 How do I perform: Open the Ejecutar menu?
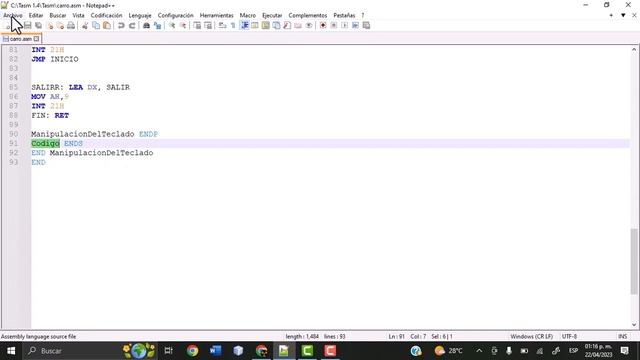coord(272,15)
